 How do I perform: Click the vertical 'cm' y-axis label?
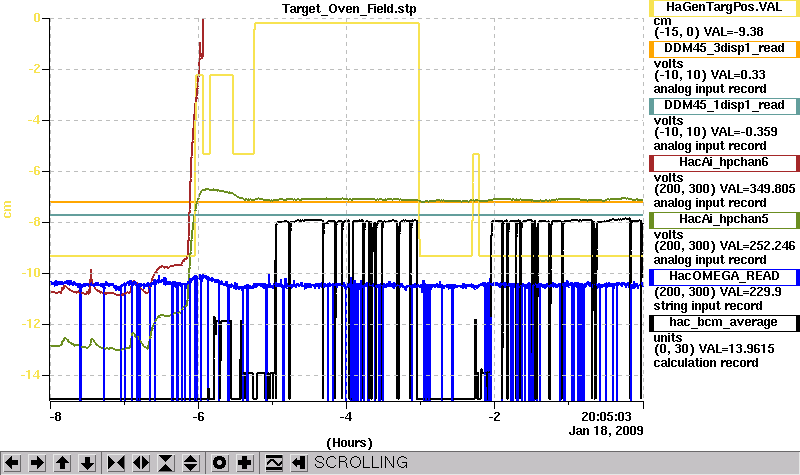(x=7, y=209)
